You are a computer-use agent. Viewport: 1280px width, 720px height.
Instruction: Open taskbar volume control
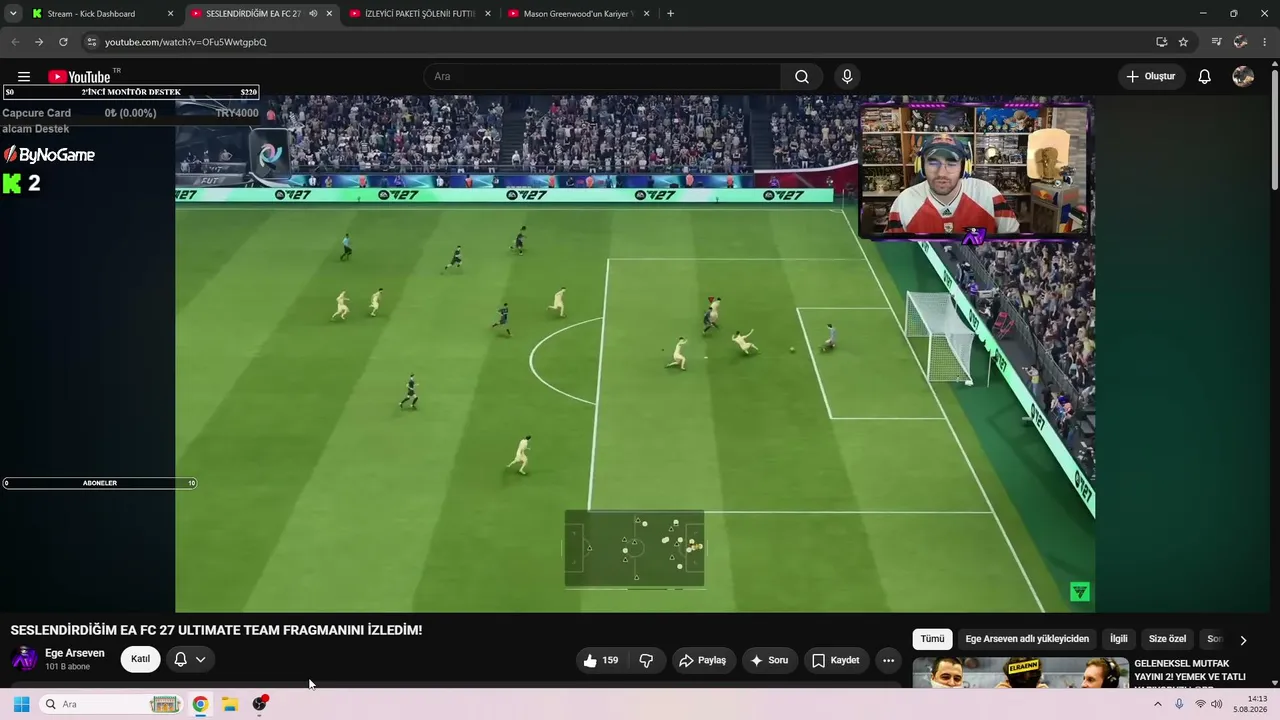(1216, 704)
